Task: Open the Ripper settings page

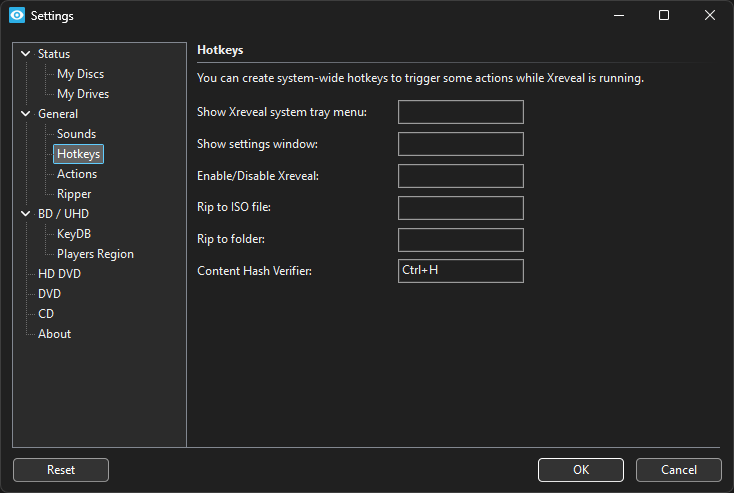Action: (x=74, y=194)
